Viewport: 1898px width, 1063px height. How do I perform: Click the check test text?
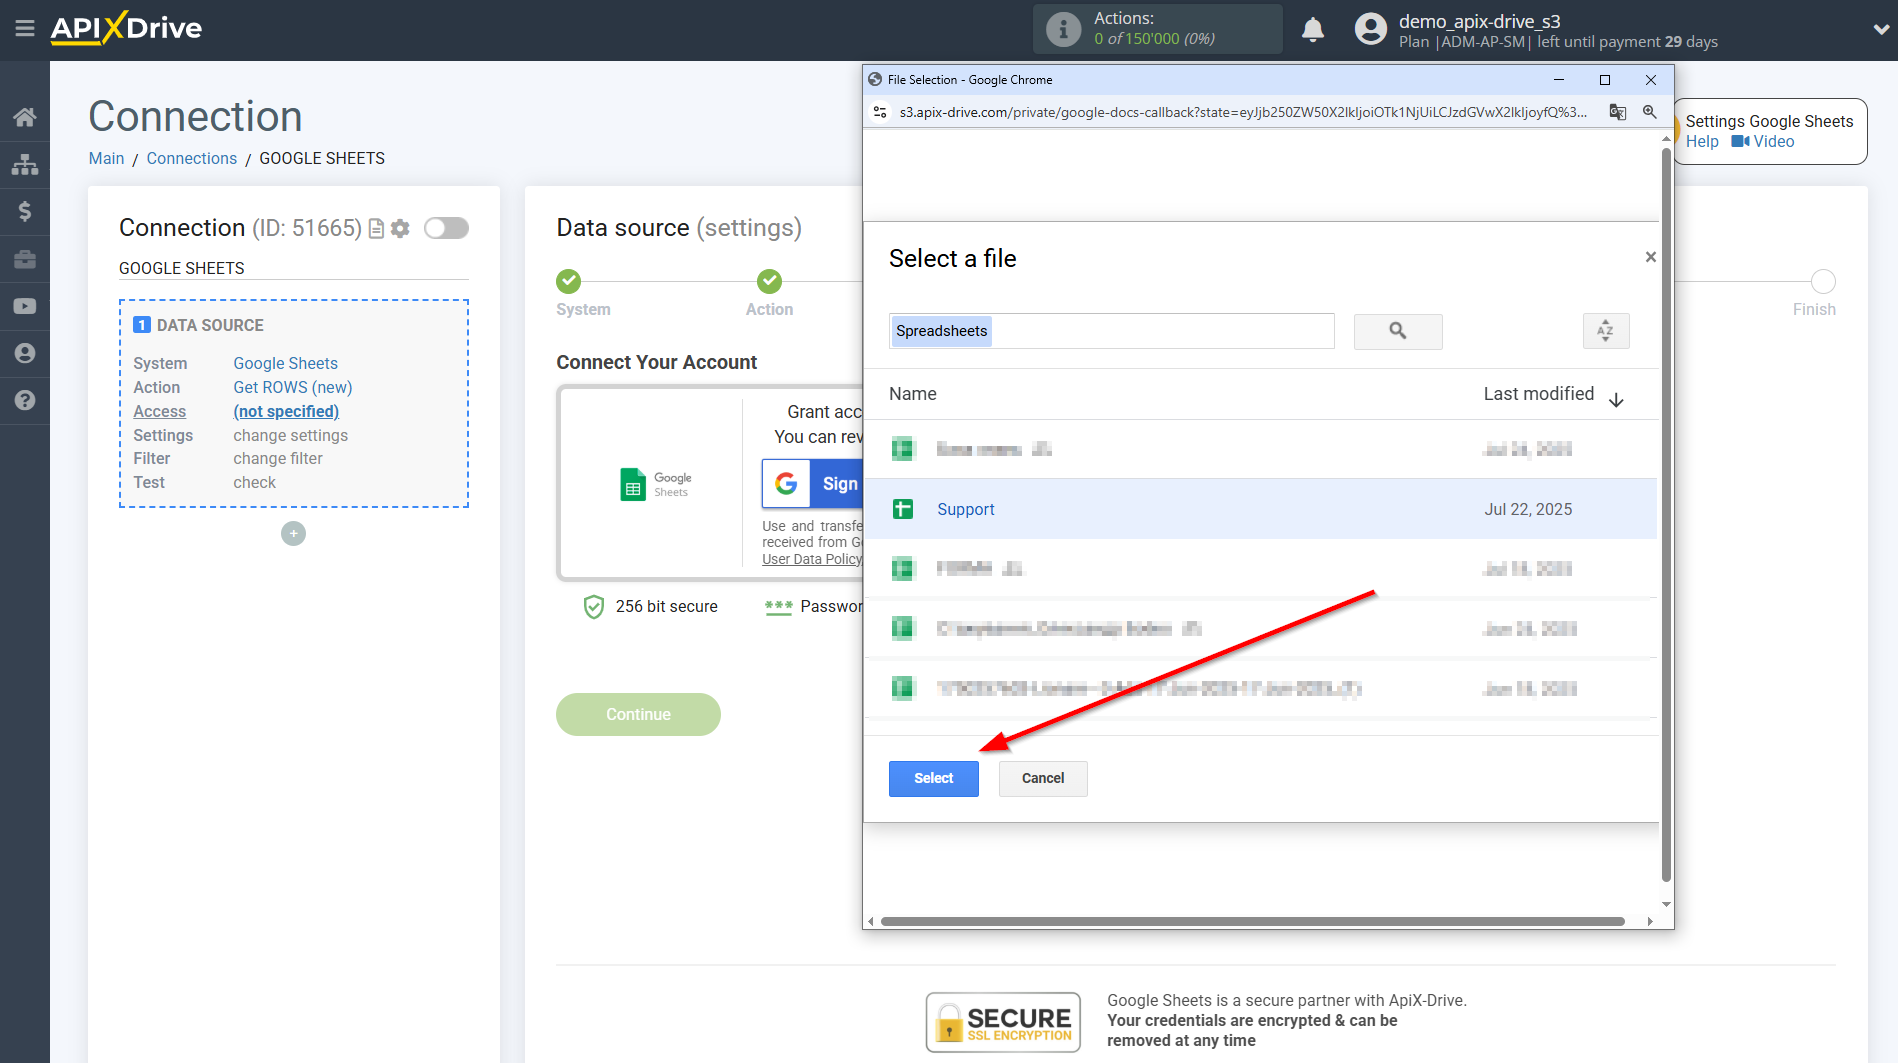click(254, 482)
